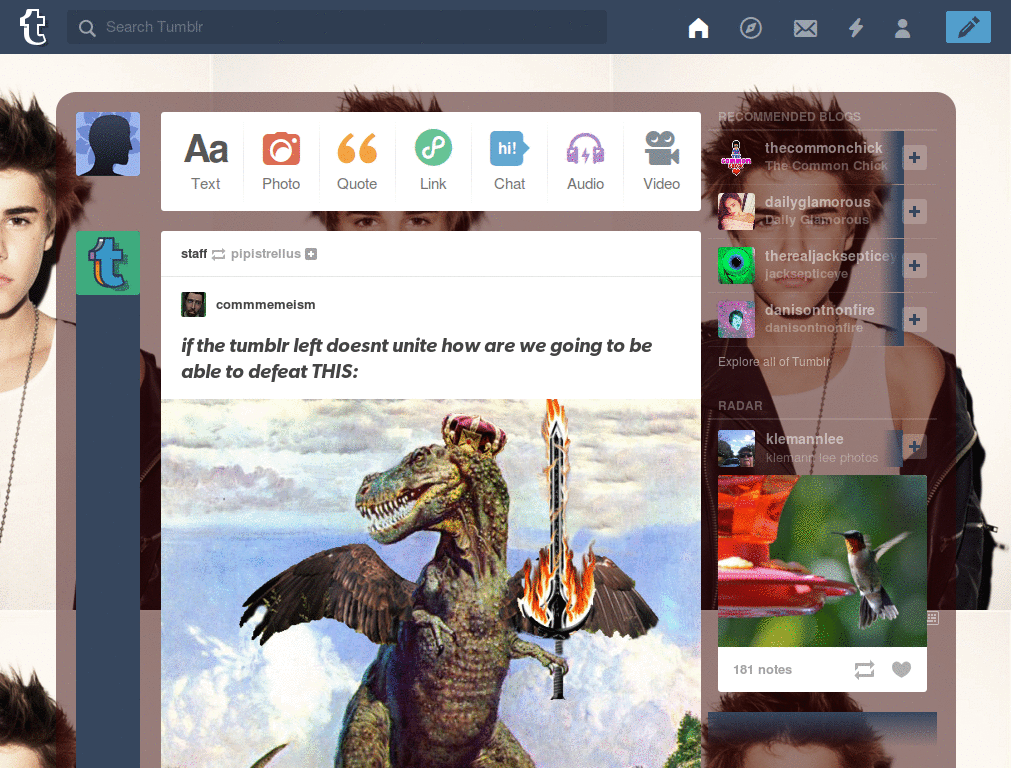
Task: Open the Account person icon
Action: coord(903,28)
